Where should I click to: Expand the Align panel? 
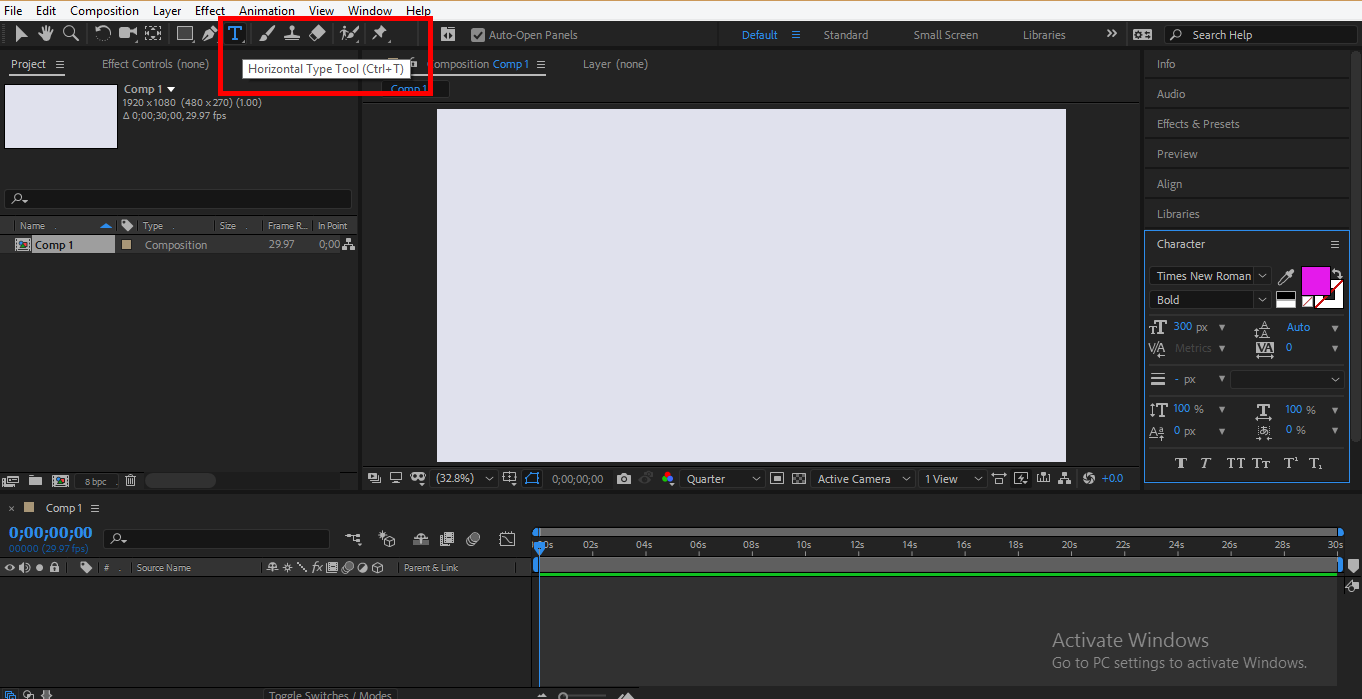coord(1169,183)
